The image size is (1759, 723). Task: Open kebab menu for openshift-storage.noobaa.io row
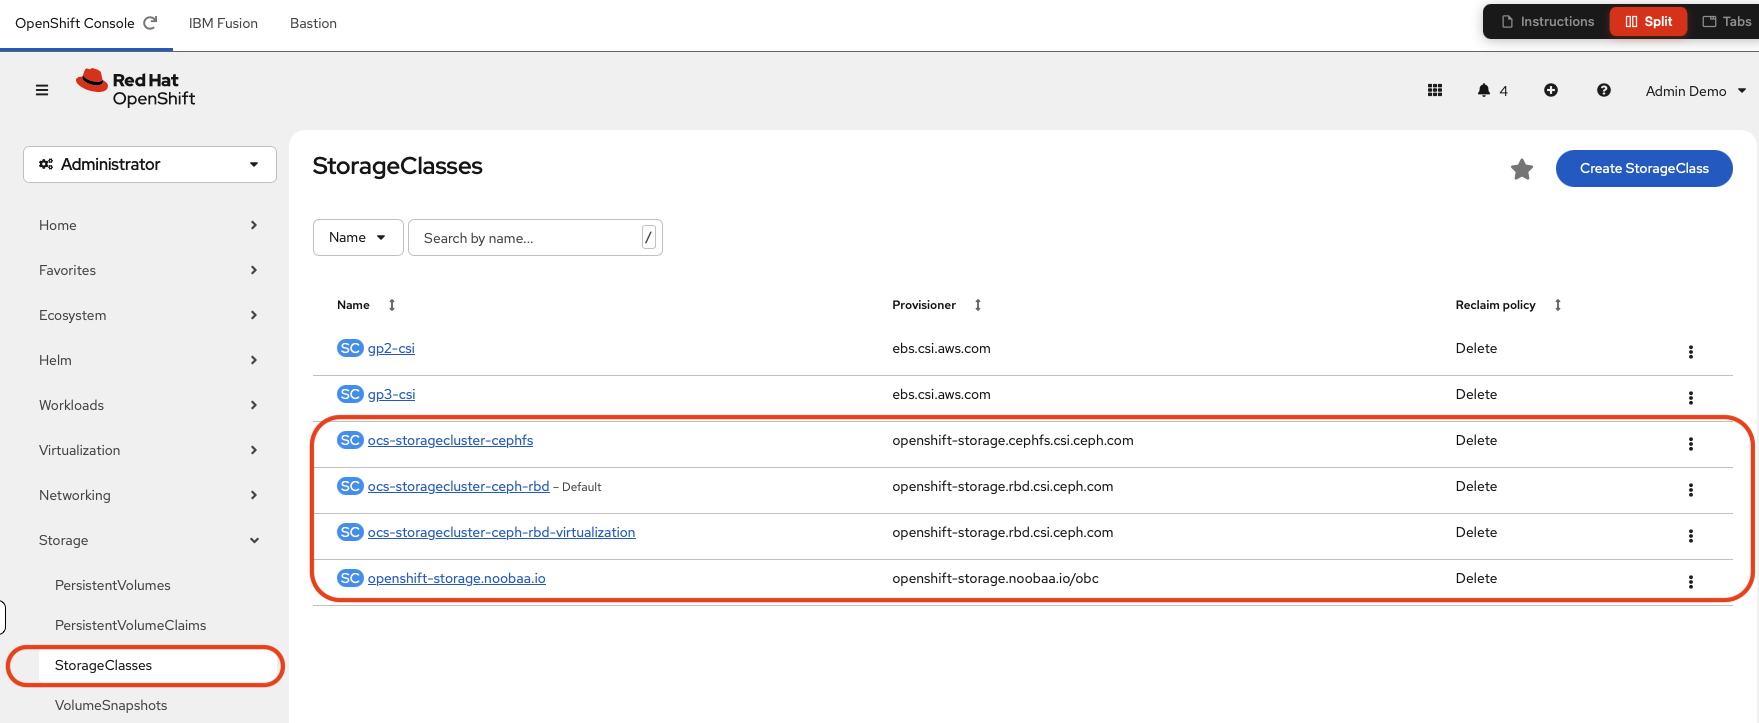pos(1690,582)
